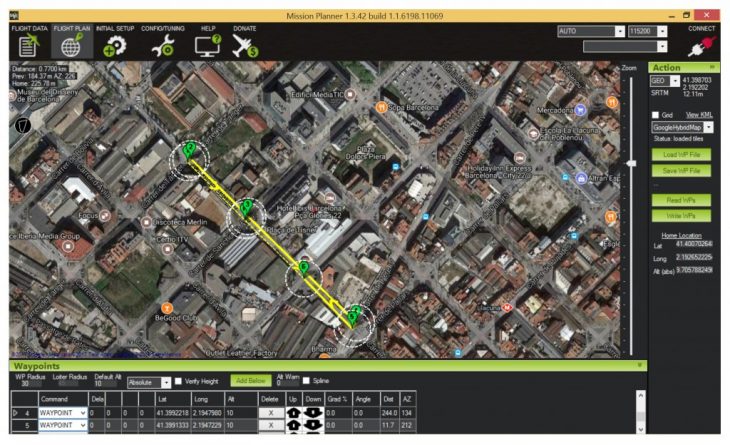730x445 pixels.
Task: Move waypoint 4 up with arrow icon
Action: (x=294, y=412)
